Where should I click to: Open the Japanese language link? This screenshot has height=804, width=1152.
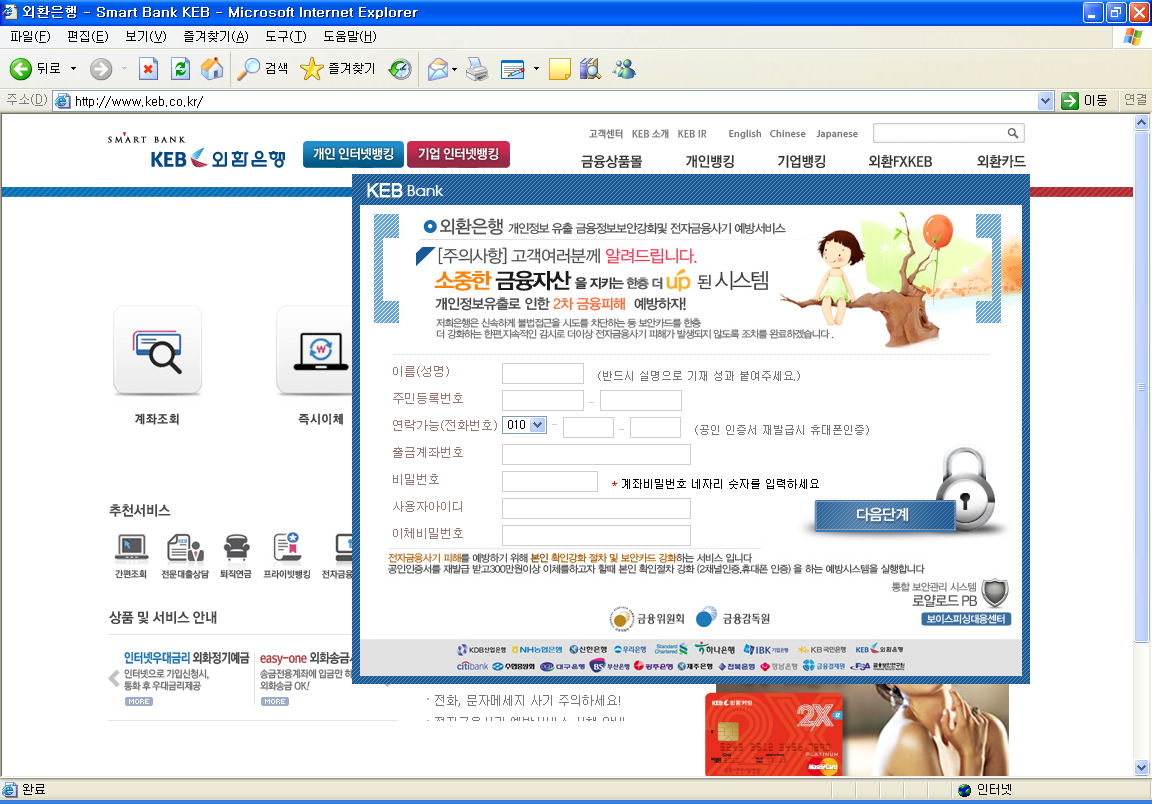837,134
